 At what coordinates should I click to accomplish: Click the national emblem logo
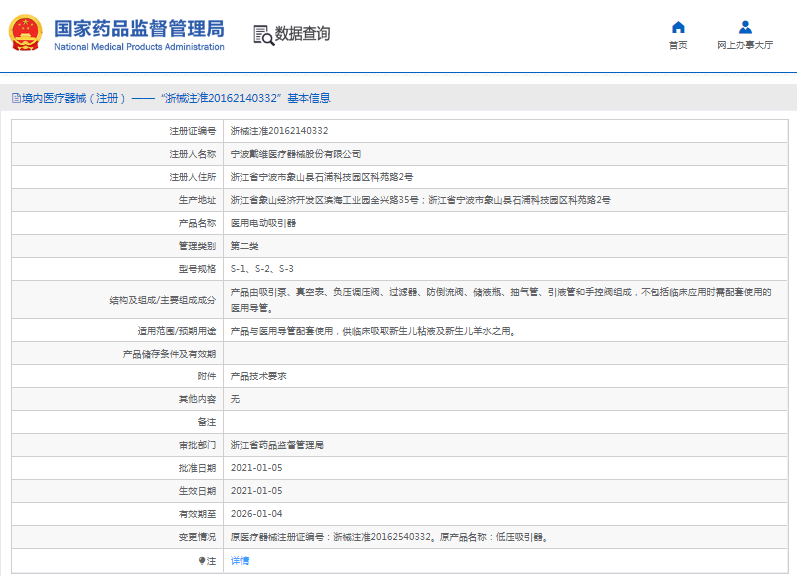25,33
